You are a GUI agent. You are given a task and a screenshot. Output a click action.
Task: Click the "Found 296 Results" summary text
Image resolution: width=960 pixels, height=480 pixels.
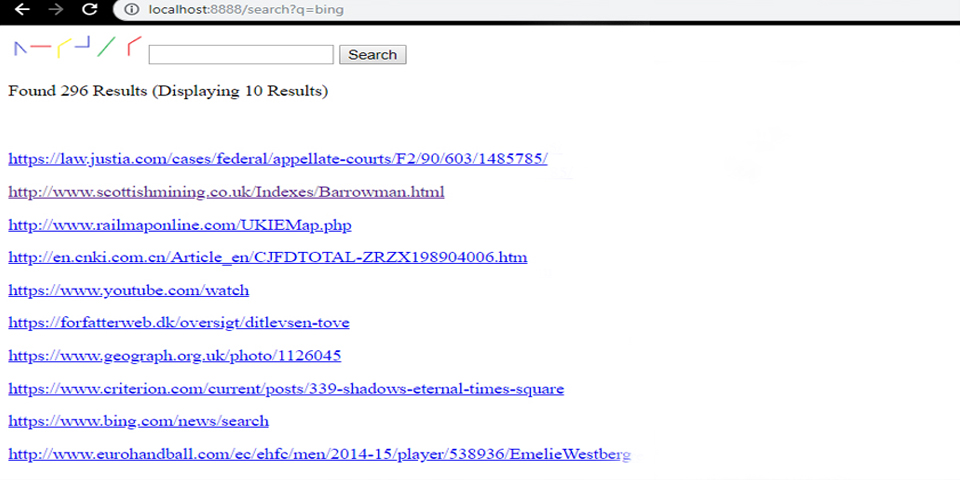point(167,91)
